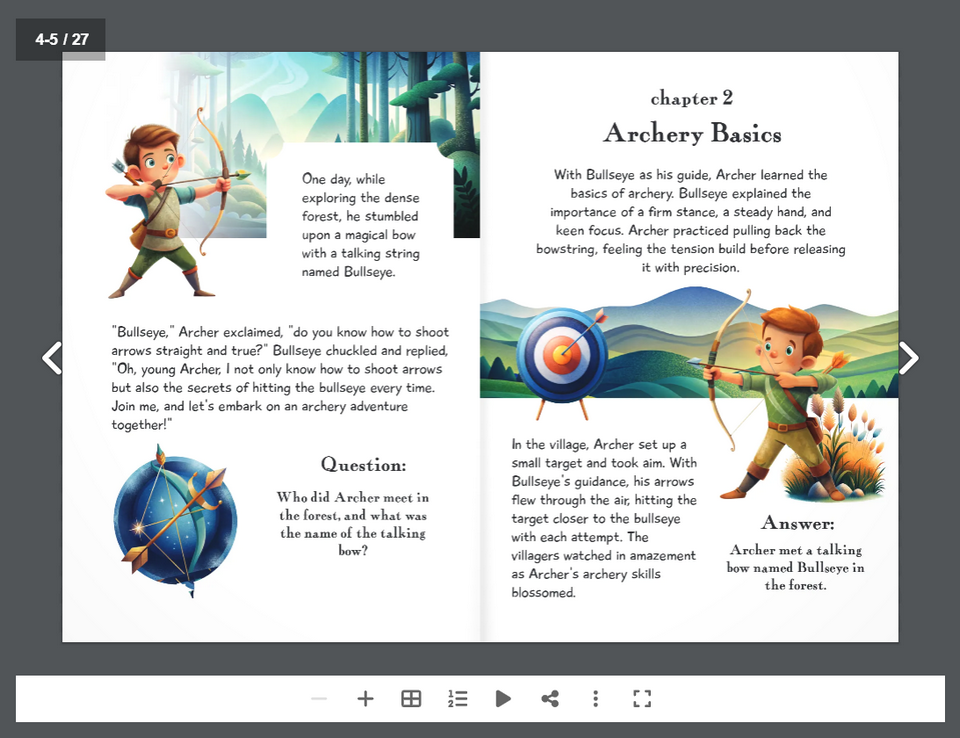Open the table of contents
The width and height of the screenshot is (960, 738).
[457, 698]
